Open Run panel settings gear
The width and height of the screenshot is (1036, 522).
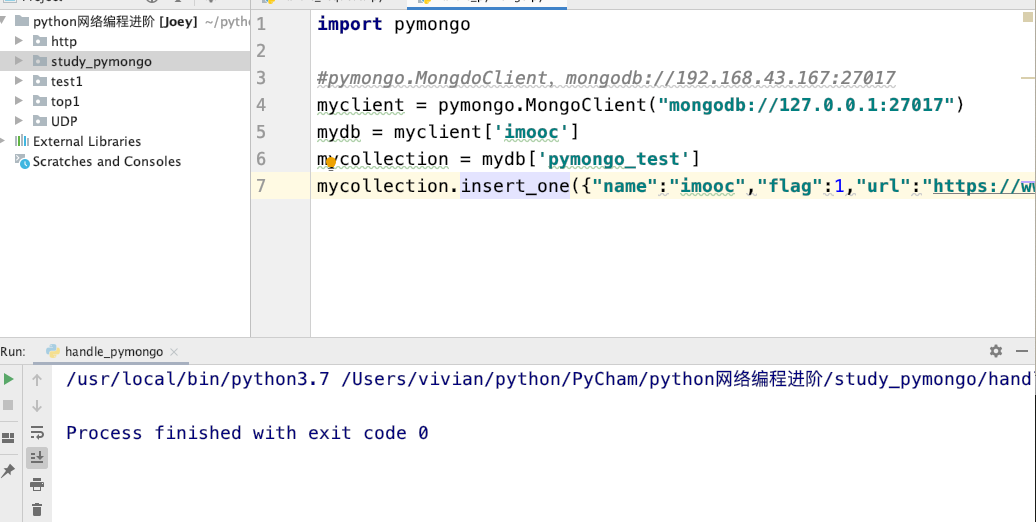click(996, 351)
